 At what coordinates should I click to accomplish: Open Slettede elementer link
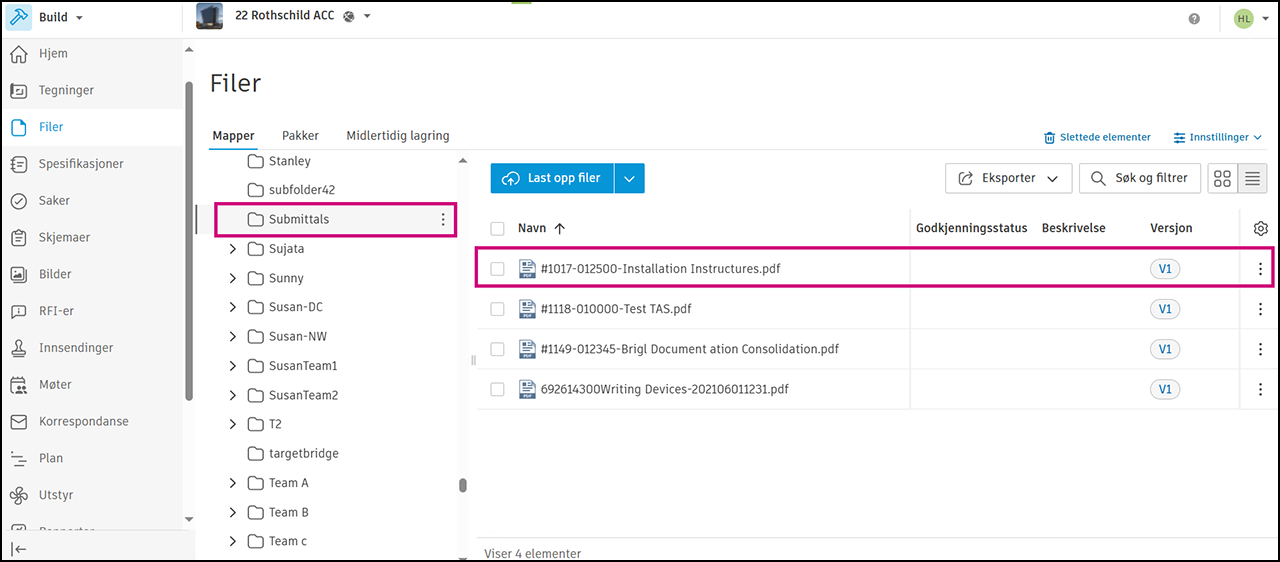[1097, 137]
